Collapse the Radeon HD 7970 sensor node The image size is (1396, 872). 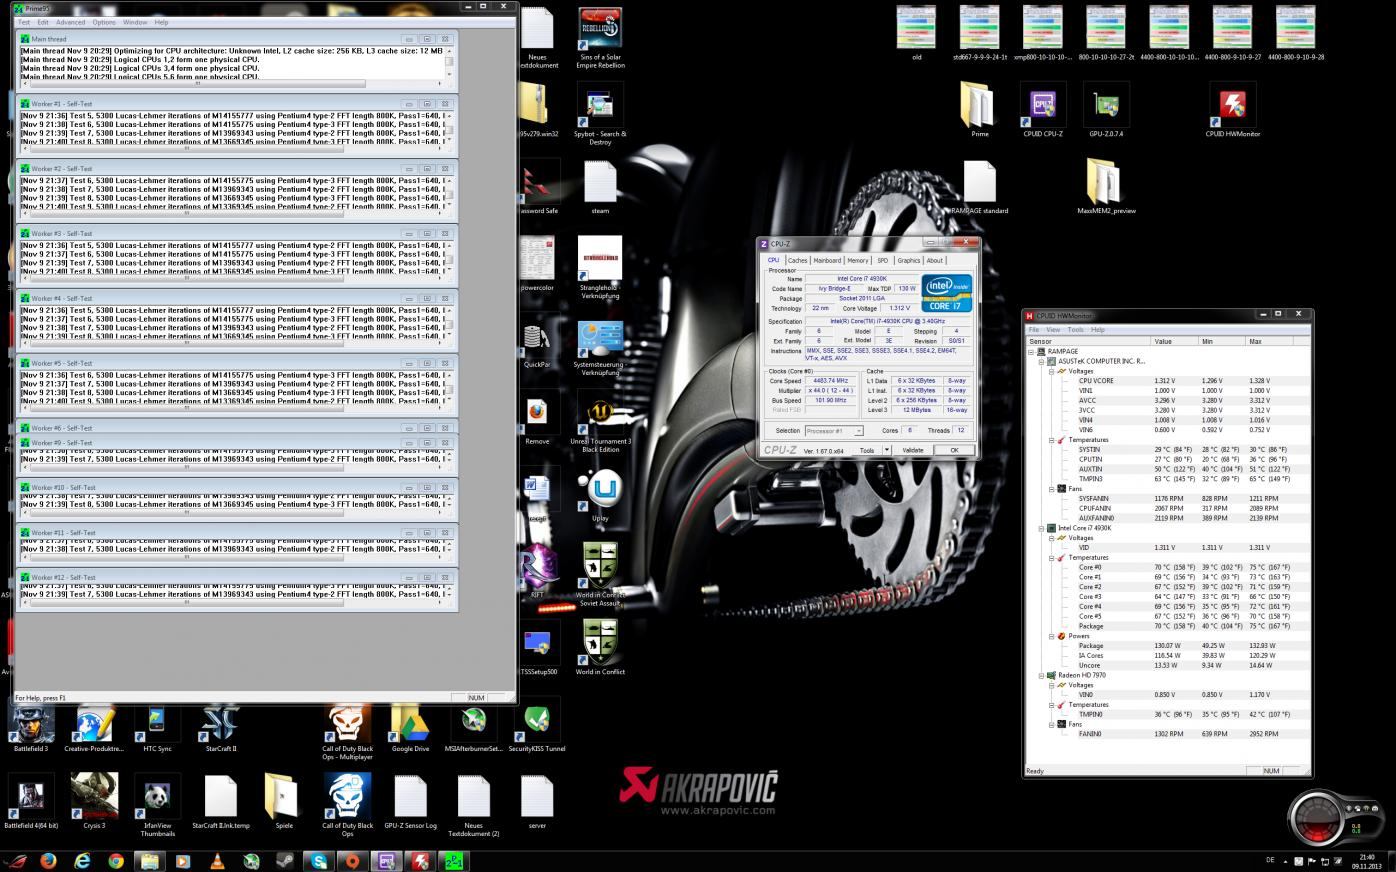1041,675
